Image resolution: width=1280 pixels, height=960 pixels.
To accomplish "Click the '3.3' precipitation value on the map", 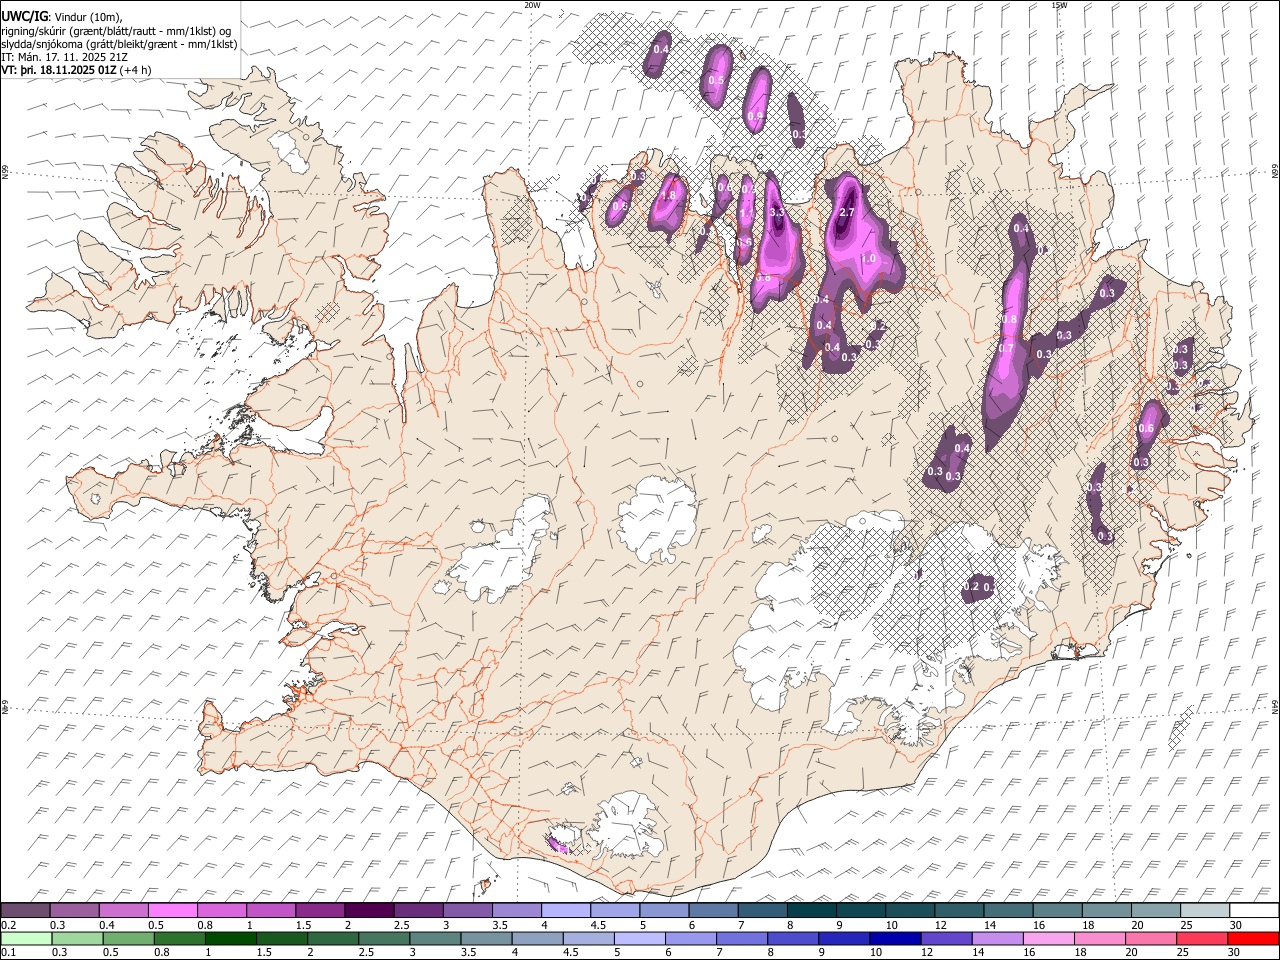I will (777, 212).
